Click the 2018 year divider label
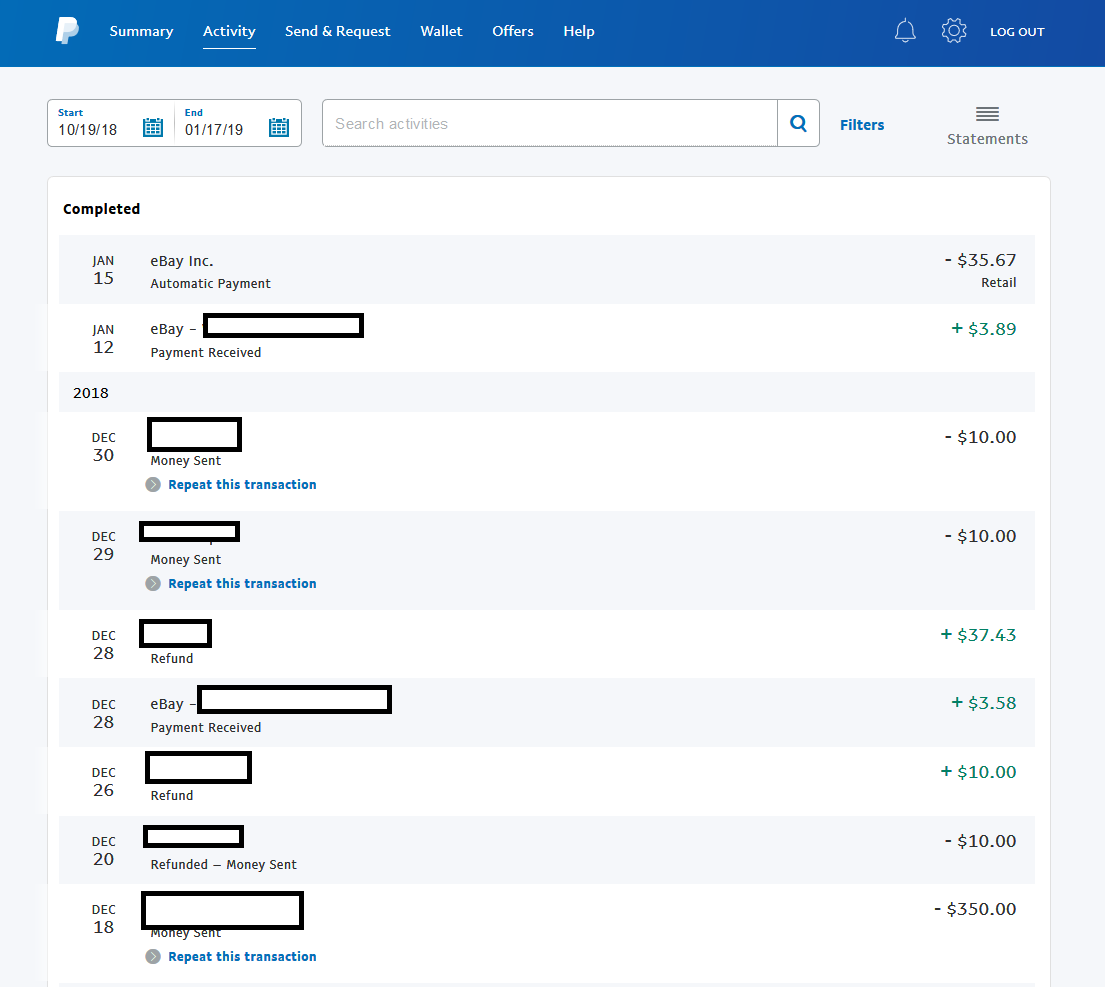 point(91,393)
